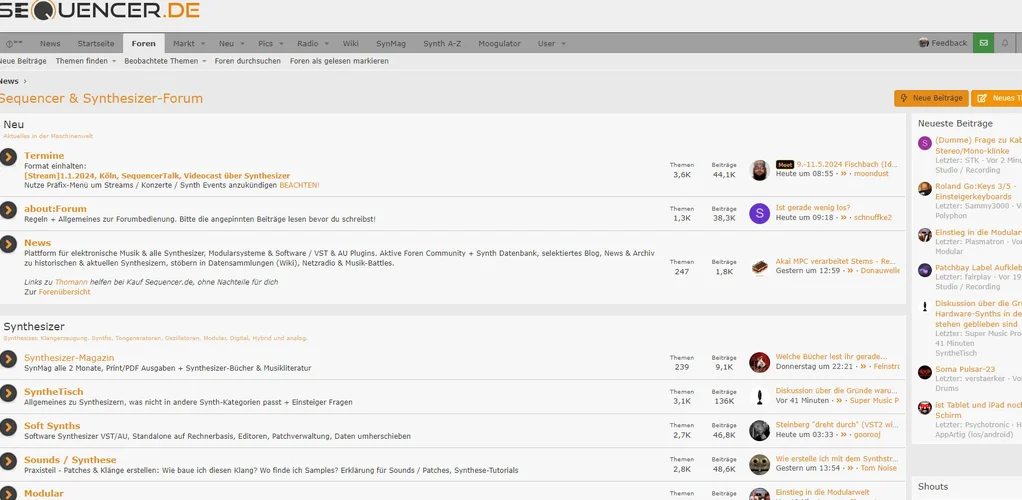Open the Themen finden dropdown
The image size is (1022, 500).
[85, 61]
